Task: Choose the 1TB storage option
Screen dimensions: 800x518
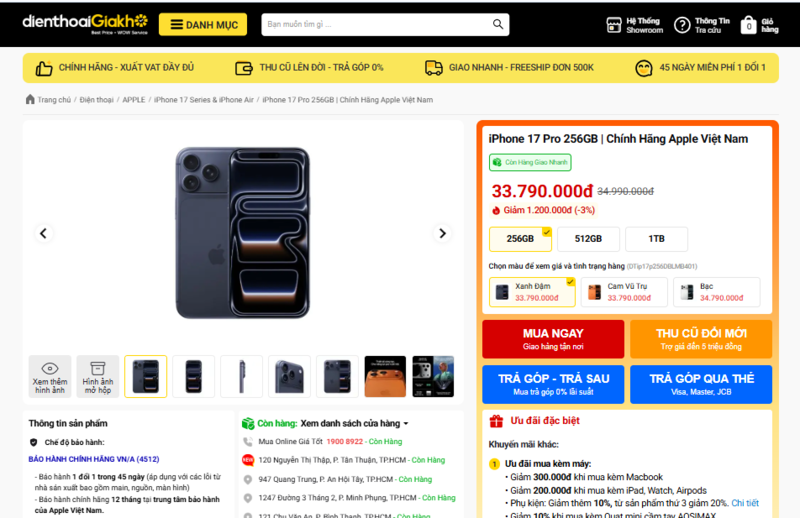Action: pyautogui.click(x=656, y=239)
